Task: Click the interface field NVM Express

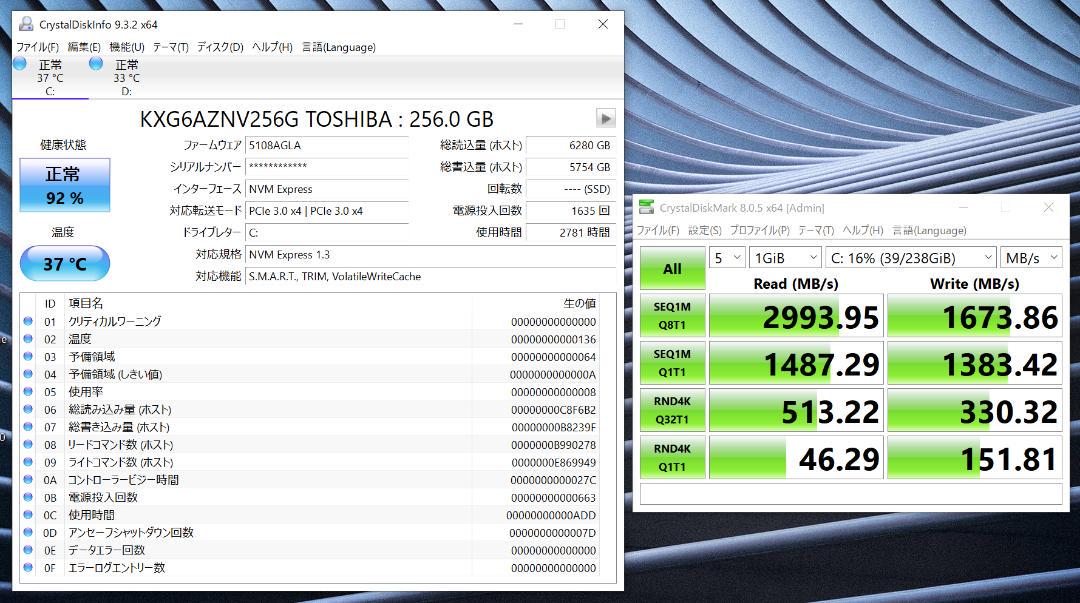Action: pyautogui.click(x=327, y=189)
